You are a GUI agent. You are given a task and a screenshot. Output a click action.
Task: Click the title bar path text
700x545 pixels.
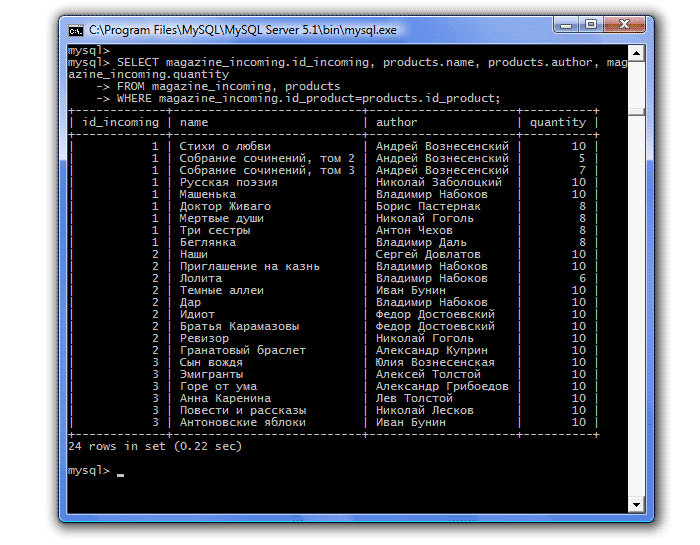point(242,31)
